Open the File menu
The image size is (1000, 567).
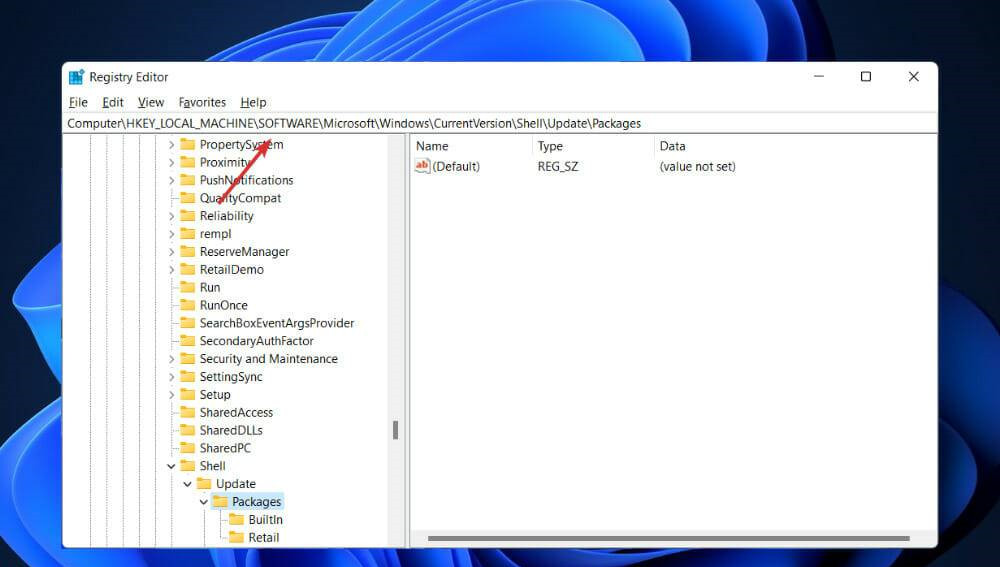click(78, 102)
